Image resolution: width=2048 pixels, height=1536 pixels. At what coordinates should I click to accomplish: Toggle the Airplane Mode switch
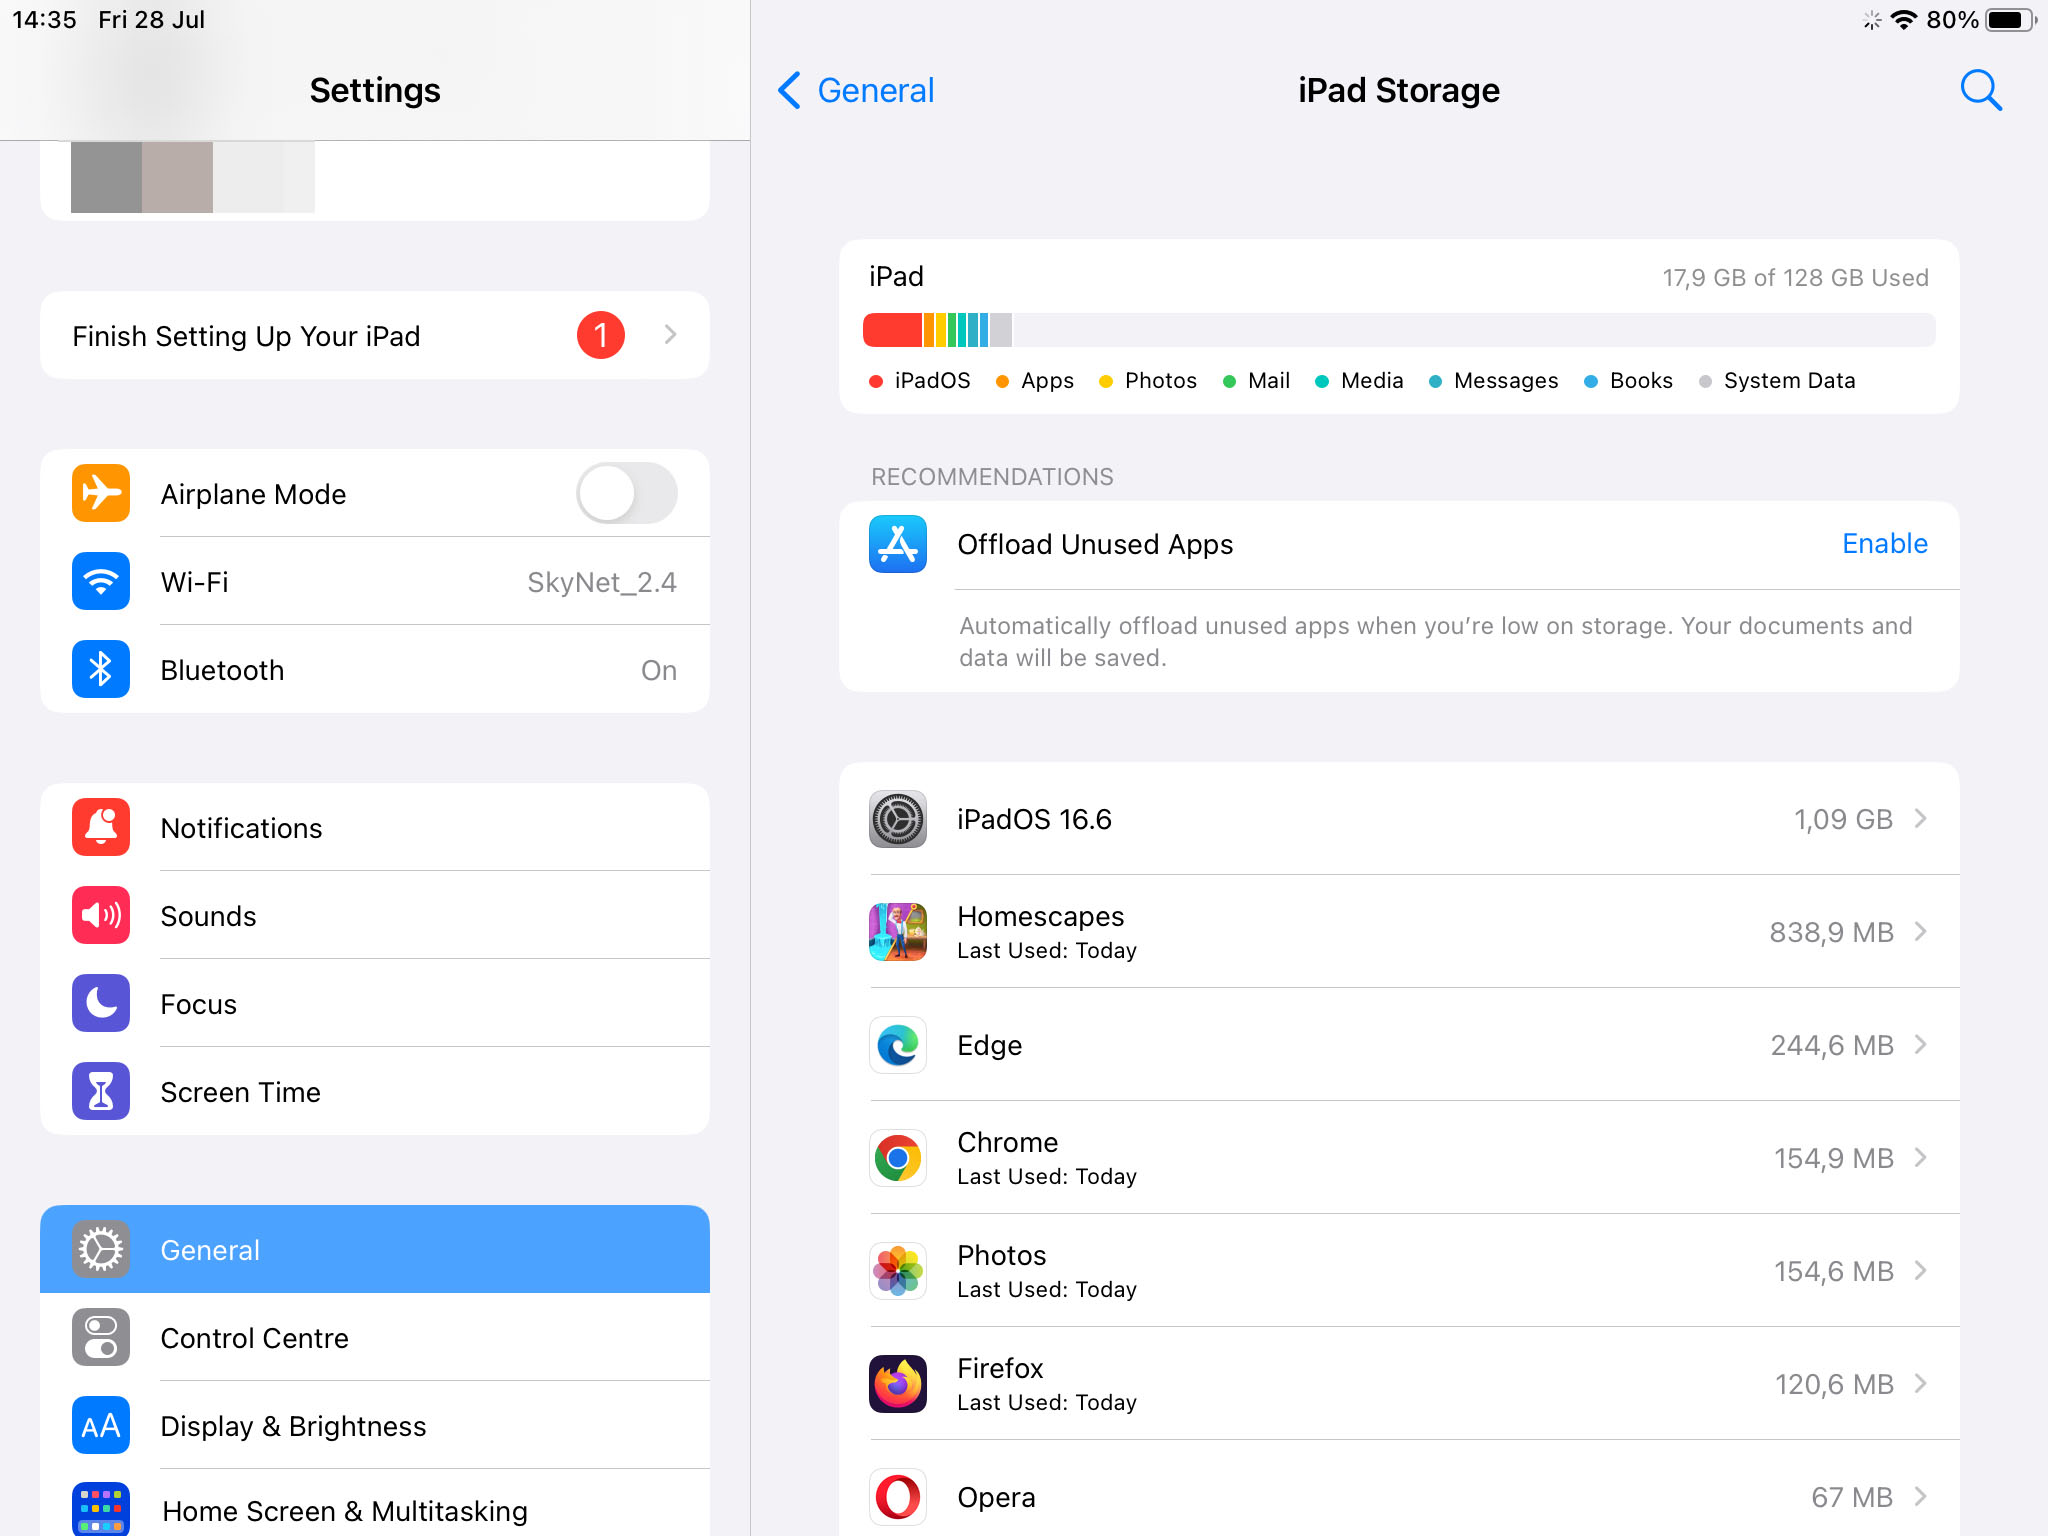[x=627, y=493]
